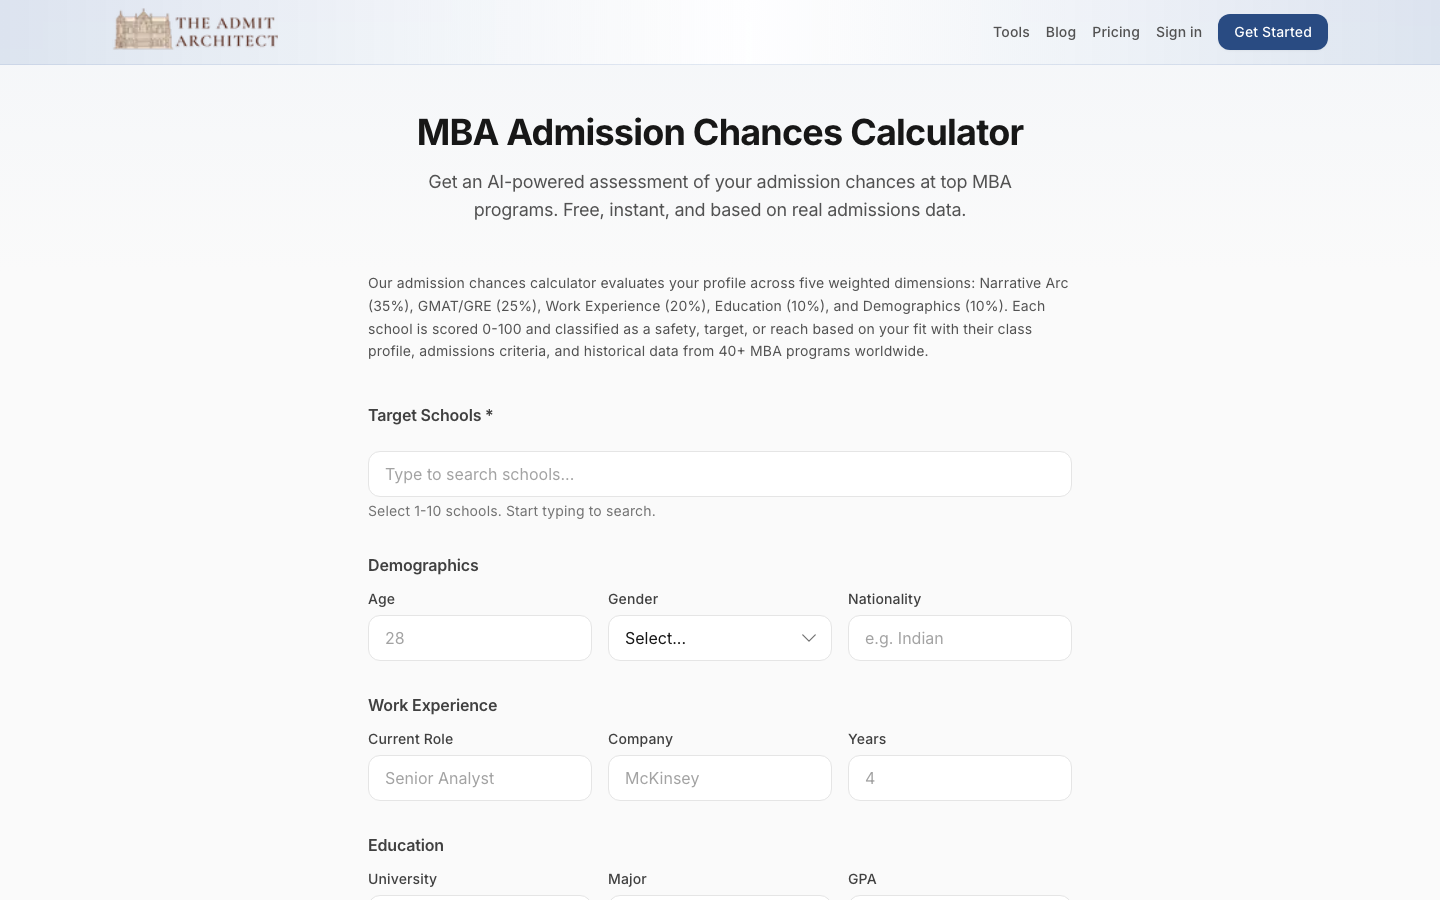Click the Major input field
Image resolution: width=1440 pixels, height=900 pixels.
(x=719, y=898)
